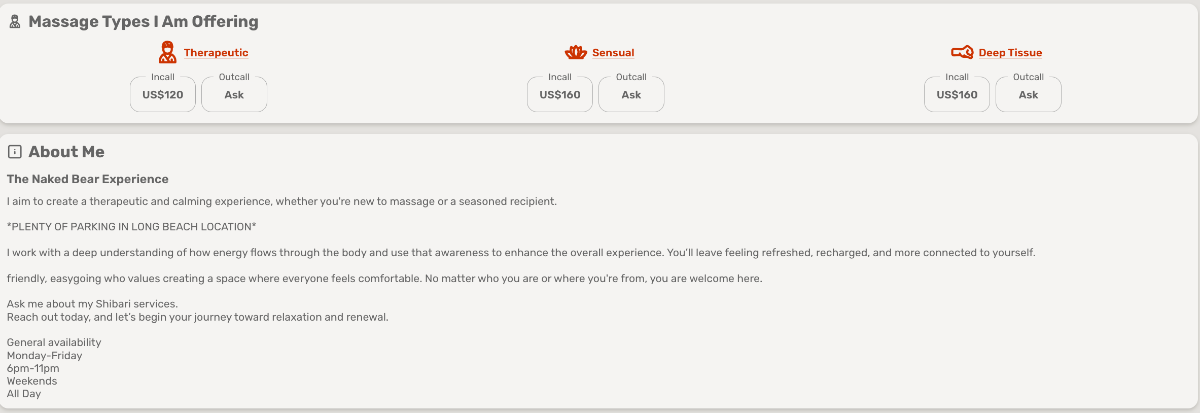Click the Deep Tissue massage icon
Image resolution: width=1200 pixels, height=413 pixels.
962,53
